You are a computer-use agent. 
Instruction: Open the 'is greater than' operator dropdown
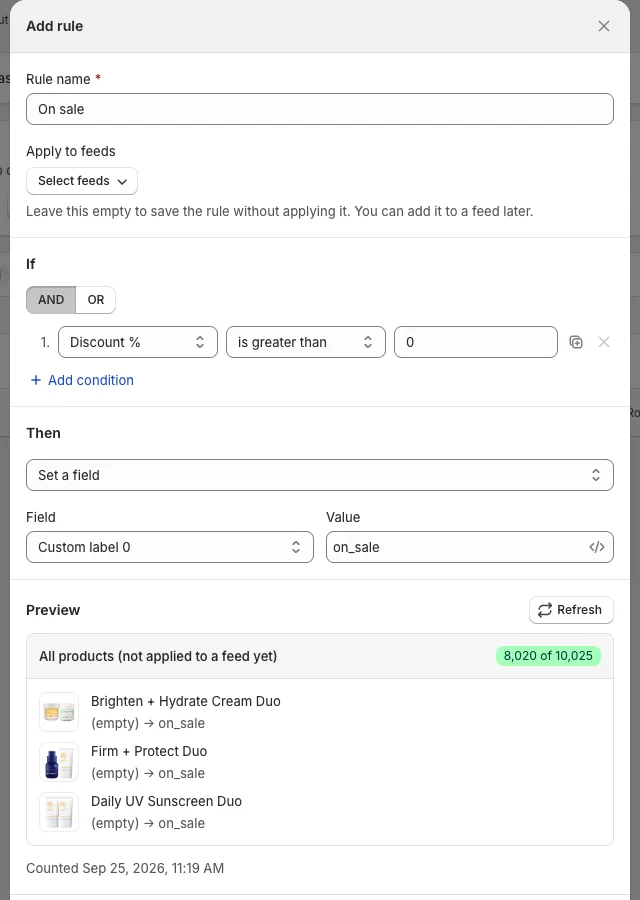tap(305, 342)
